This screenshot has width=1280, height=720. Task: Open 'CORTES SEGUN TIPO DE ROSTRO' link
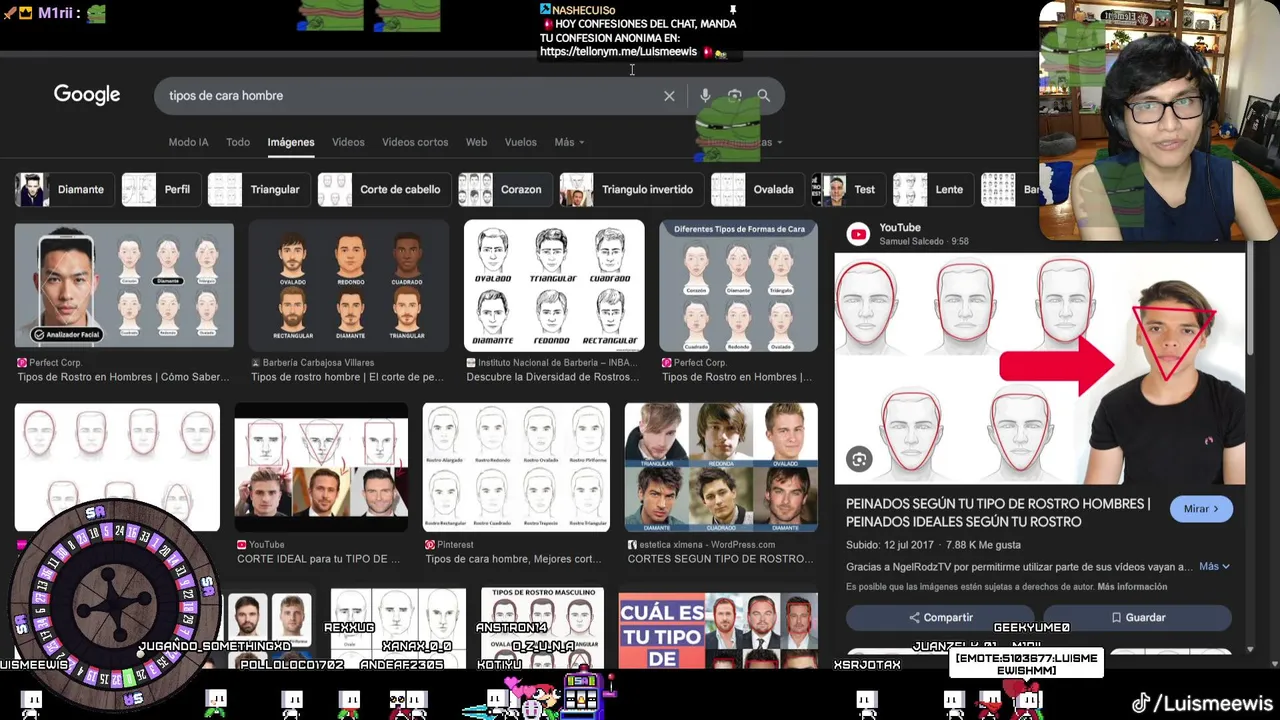point(721,559)
